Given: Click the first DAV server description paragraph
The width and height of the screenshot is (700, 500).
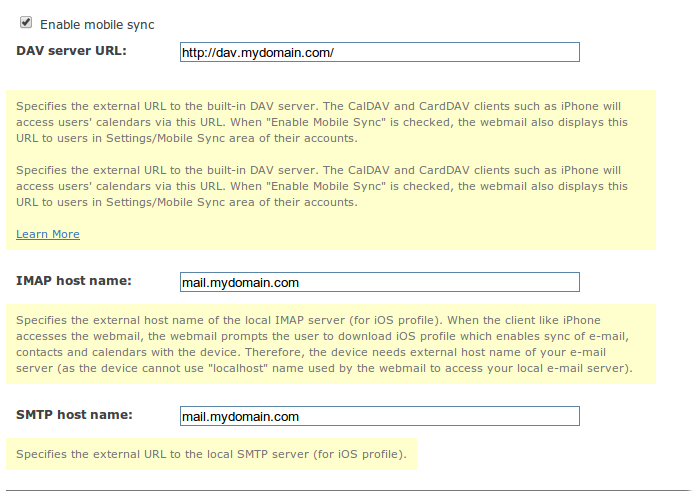Looking at the screenshot, I should 322,123.
